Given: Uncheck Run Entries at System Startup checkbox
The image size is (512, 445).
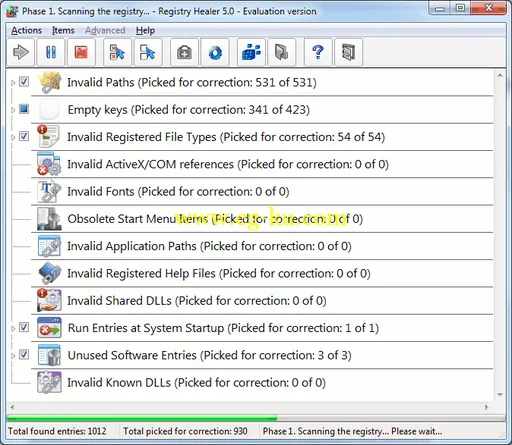Looking at the screenshot, I should [x=24, y=327].
